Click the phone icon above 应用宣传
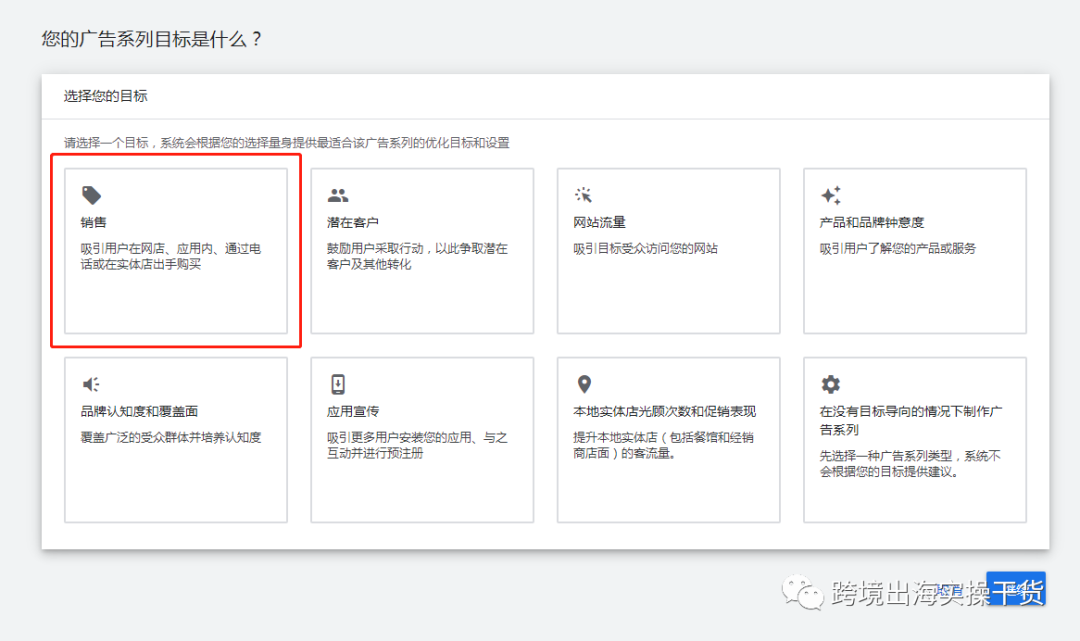 338,383
